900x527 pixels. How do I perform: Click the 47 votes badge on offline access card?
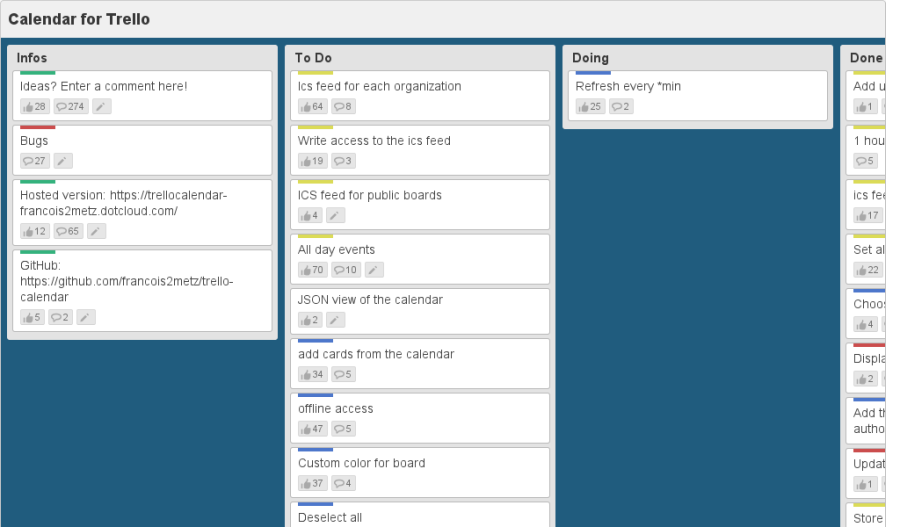pyautogui.click(x=312, y=429)
